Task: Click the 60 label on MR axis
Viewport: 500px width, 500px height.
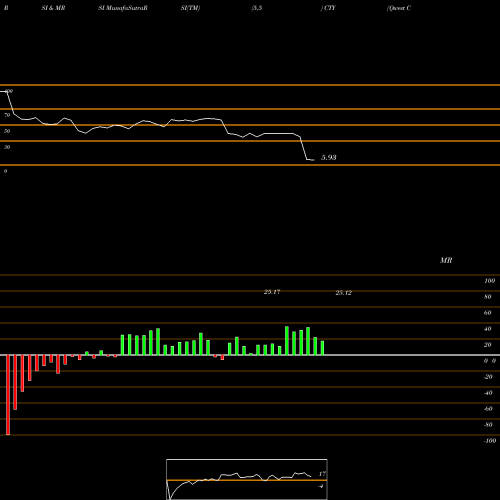Action: tap(488, 313)
